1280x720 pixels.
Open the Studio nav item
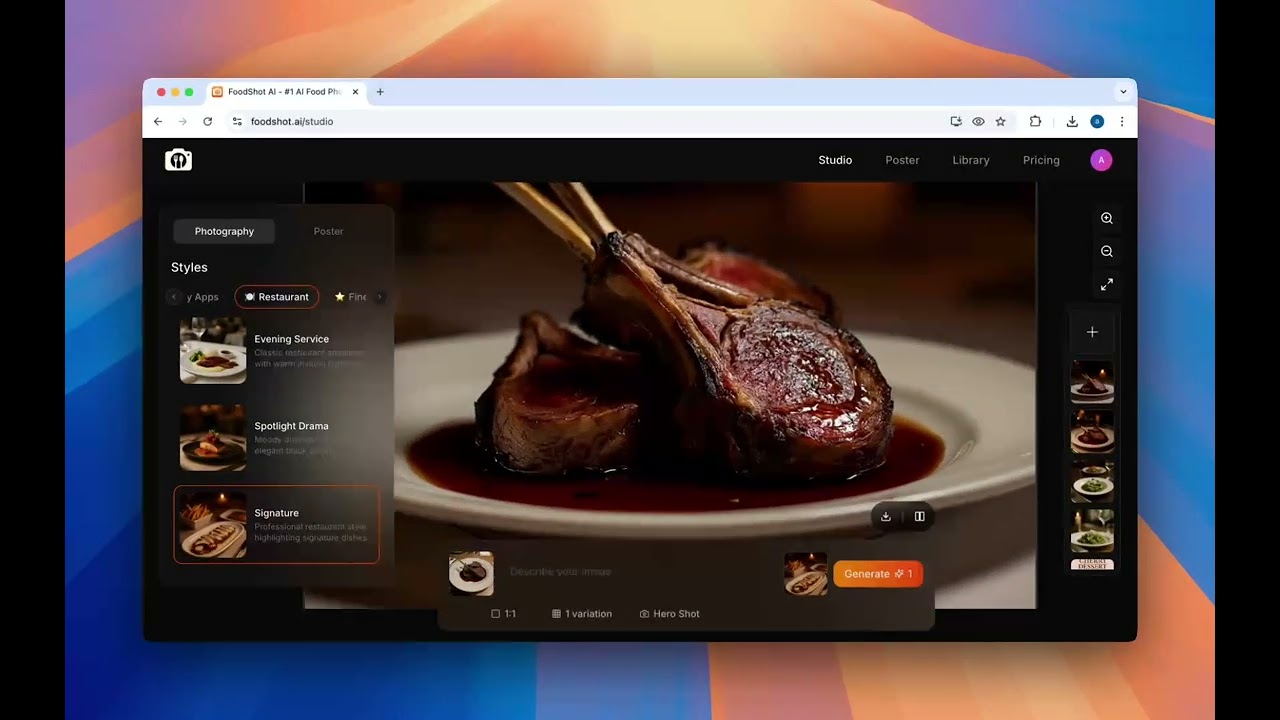tap(835, 160)
